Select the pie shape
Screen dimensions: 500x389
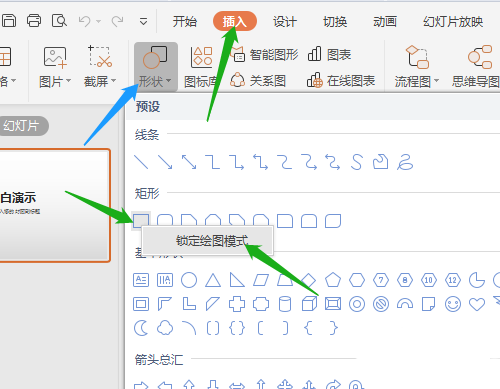[x=477, y=280]
